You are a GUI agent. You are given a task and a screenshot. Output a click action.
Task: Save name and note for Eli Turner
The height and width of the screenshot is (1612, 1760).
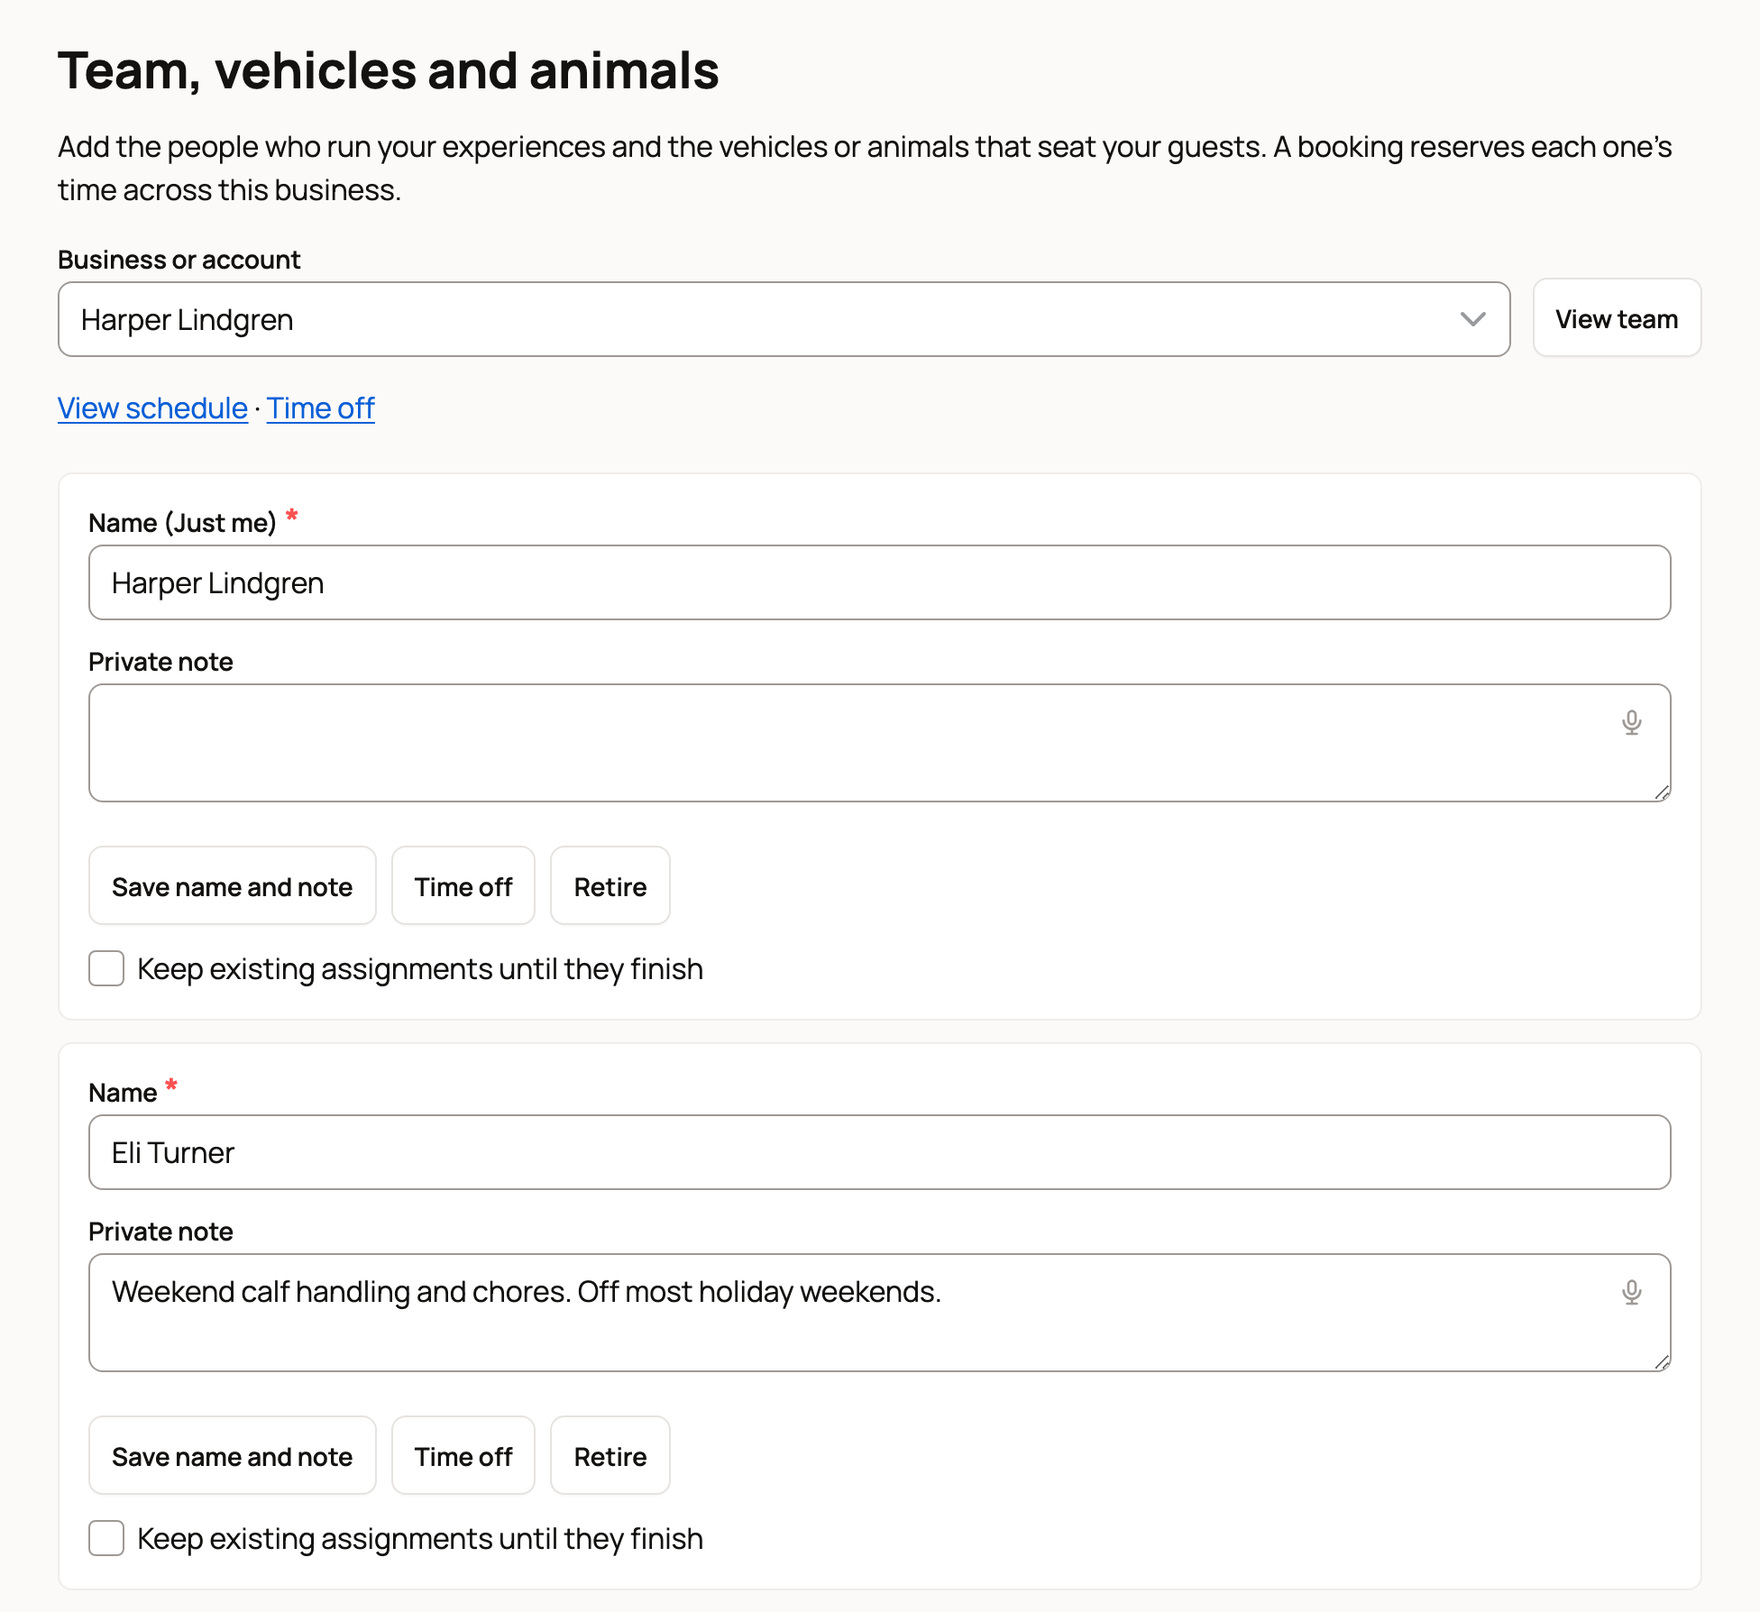coord(232,1456)
